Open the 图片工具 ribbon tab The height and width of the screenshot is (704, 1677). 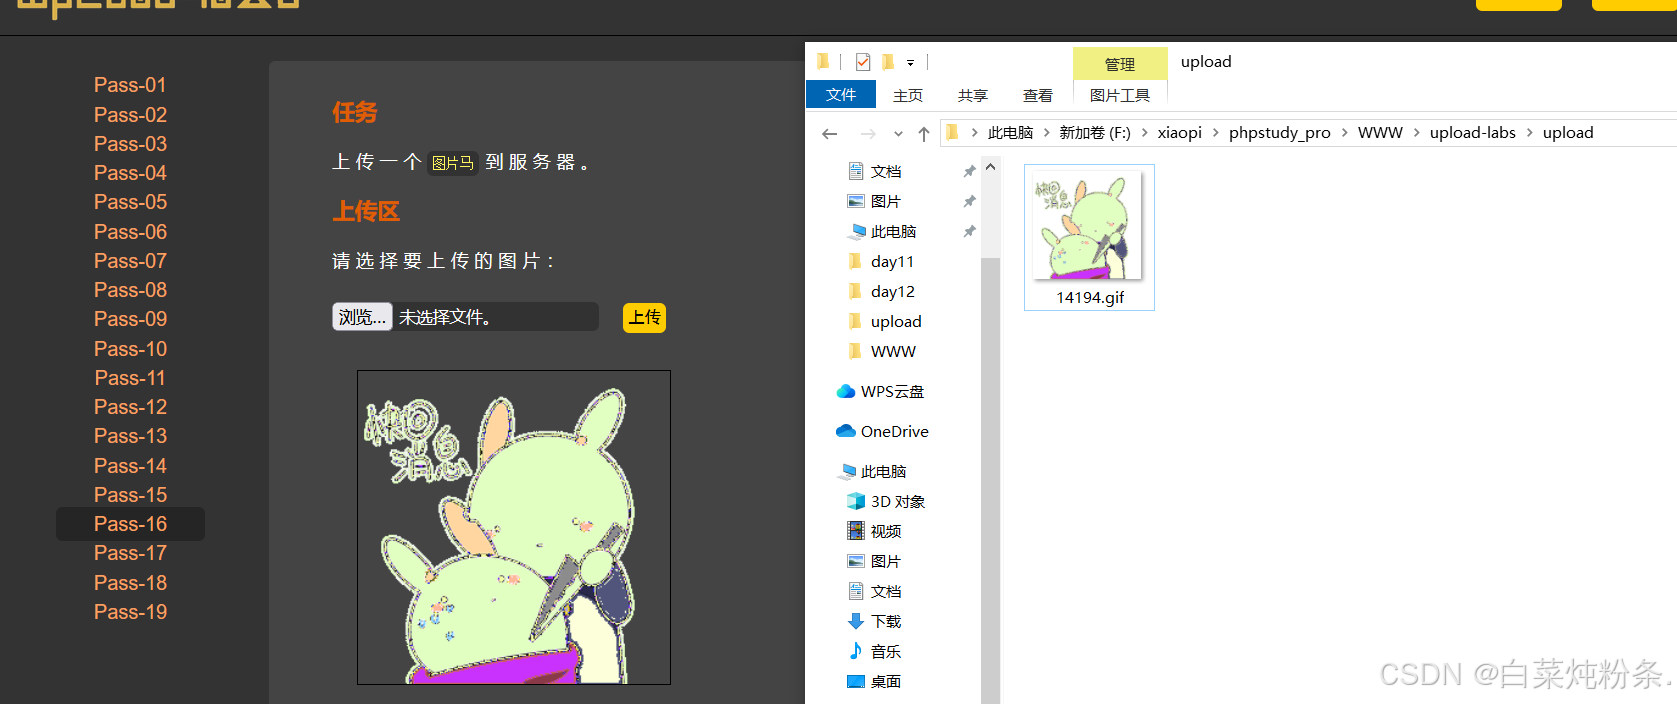[x=1120, y=95]
